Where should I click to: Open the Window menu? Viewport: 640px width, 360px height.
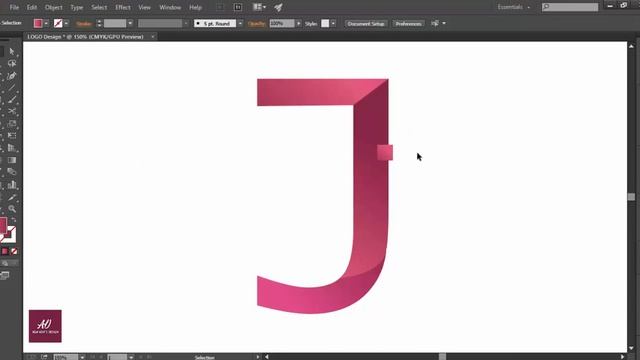170,7
